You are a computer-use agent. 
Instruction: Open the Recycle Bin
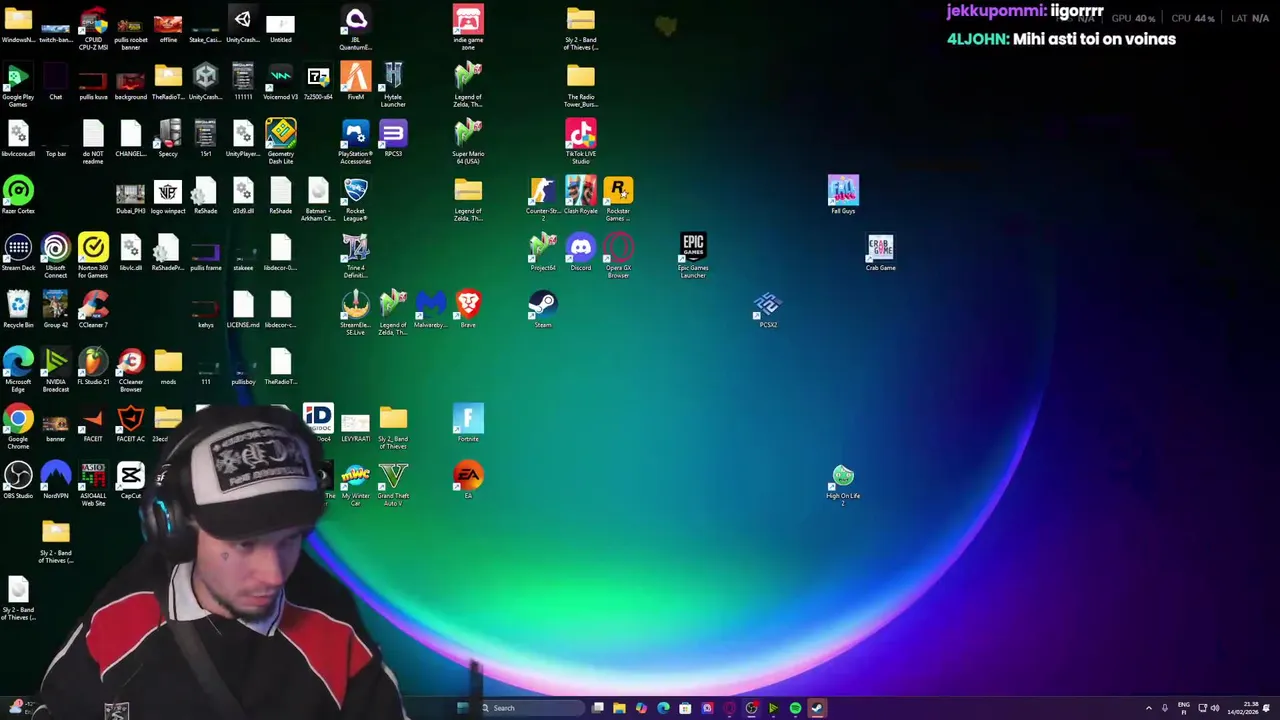[x=18, y=309]
